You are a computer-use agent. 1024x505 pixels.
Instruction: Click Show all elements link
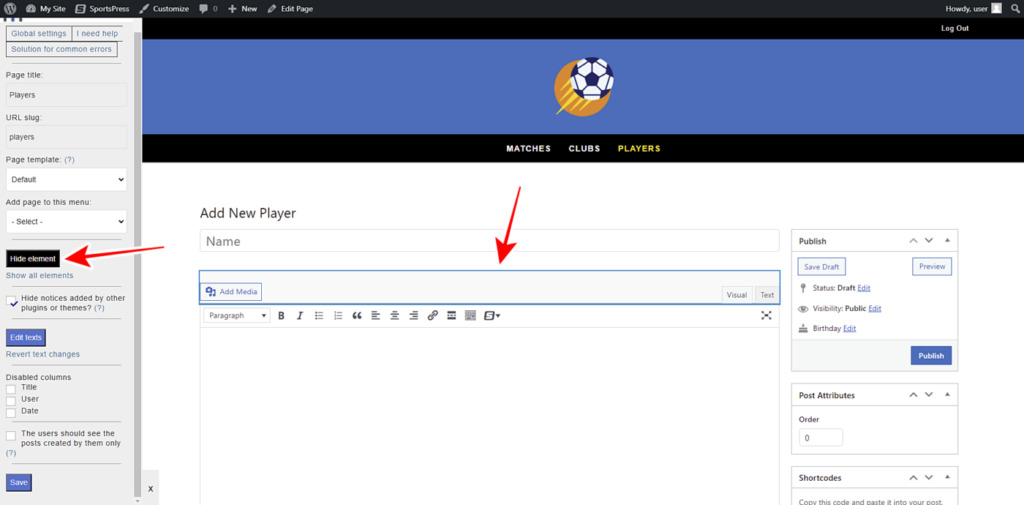coord(39,276)
